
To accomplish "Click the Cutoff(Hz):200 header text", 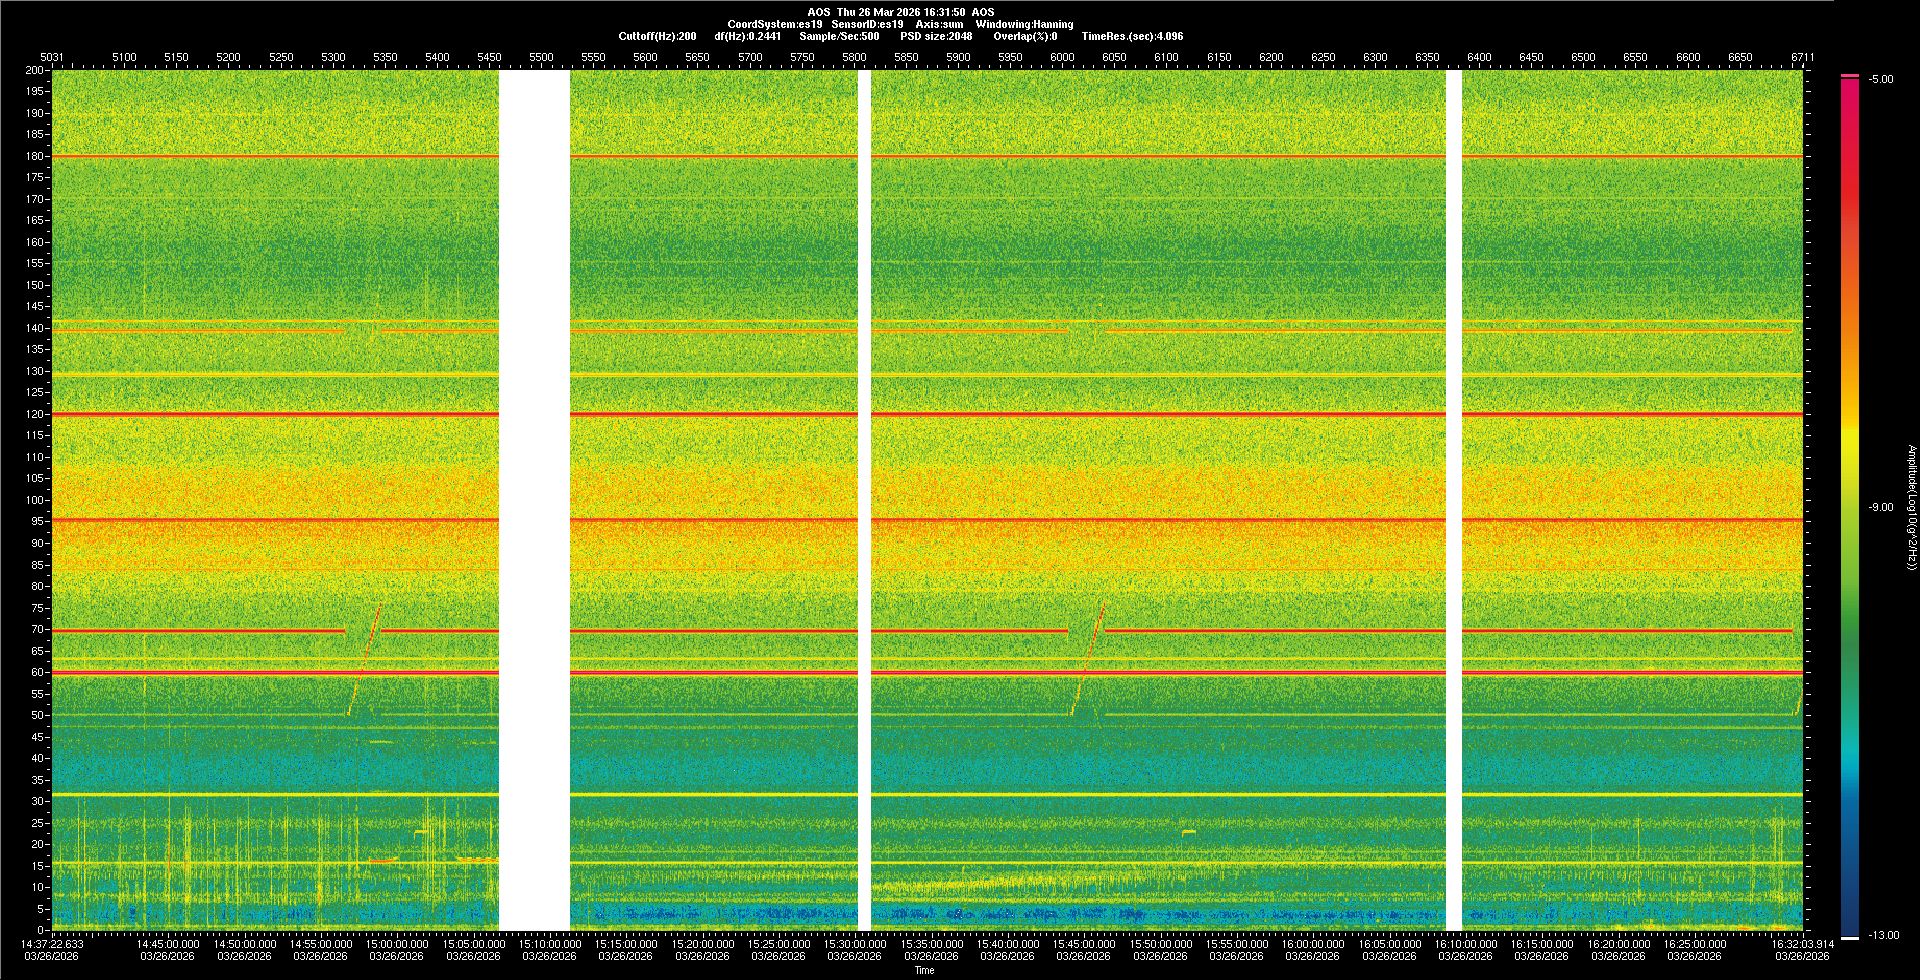I will (657, 36).
